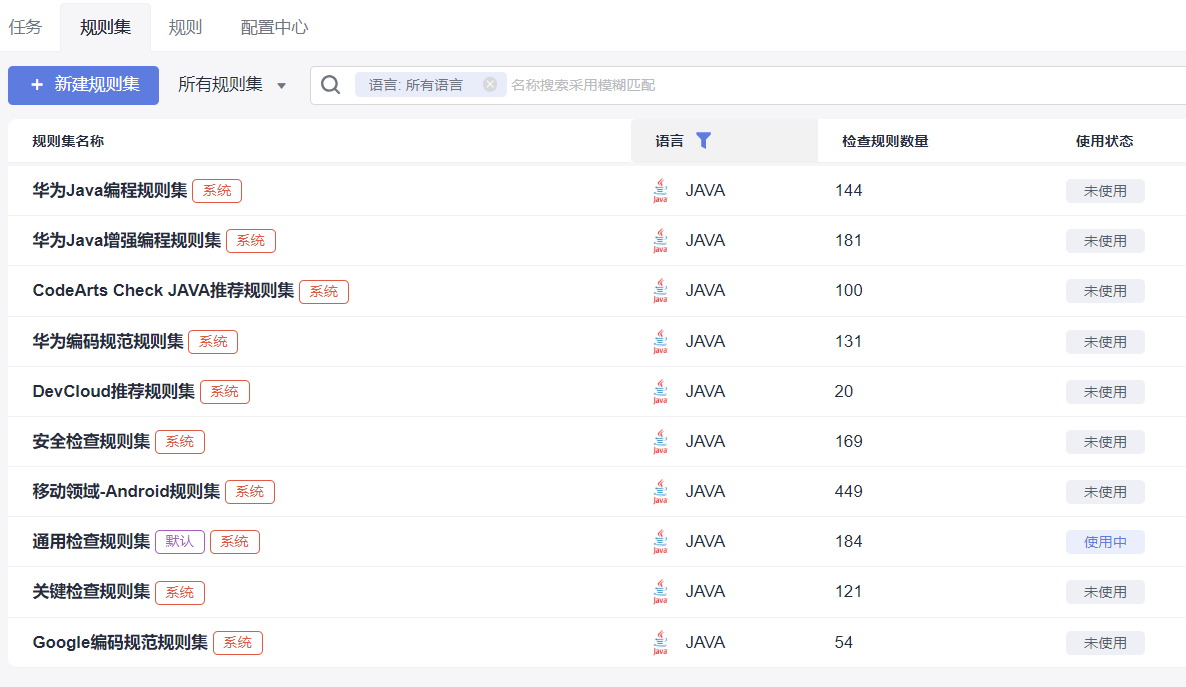The image size is (1186, 687).
Task: Click the language filter funnel icon
Action: click(703, 141)
